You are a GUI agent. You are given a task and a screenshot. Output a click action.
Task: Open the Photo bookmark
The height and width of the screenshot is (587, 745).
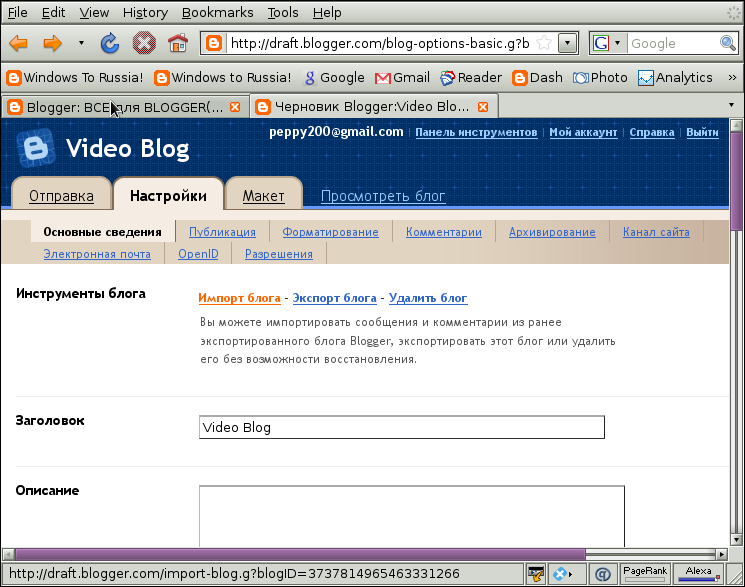600,77
